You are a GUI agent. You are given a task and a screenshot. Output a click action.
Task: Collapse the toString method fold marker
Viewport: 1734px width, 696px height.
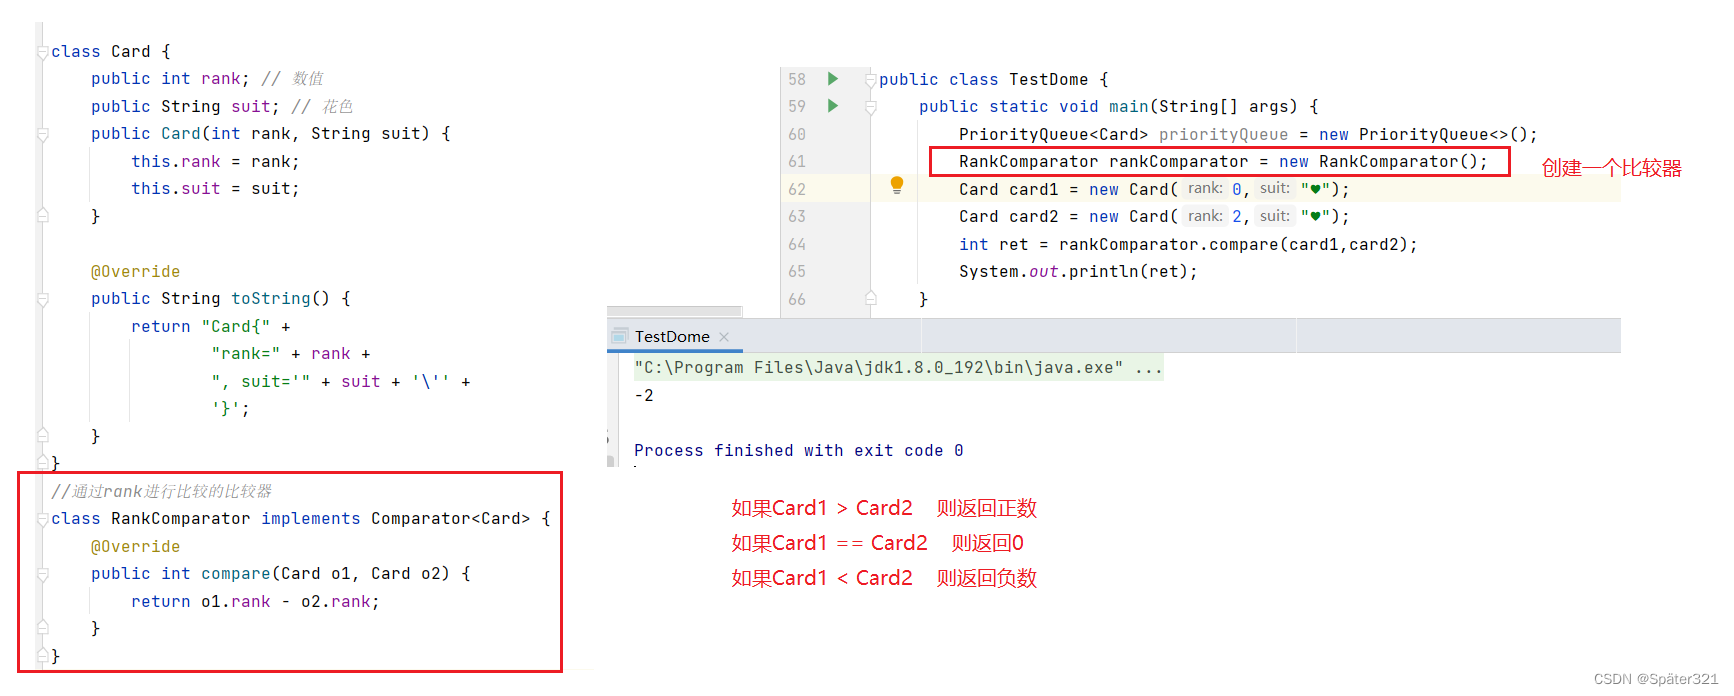43,299
